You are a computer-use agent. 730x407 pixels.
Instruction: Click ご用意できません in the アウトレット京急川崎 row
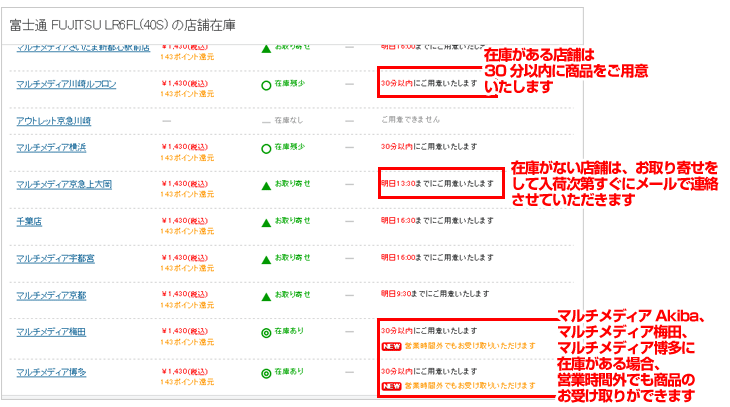tap(410, 120)
